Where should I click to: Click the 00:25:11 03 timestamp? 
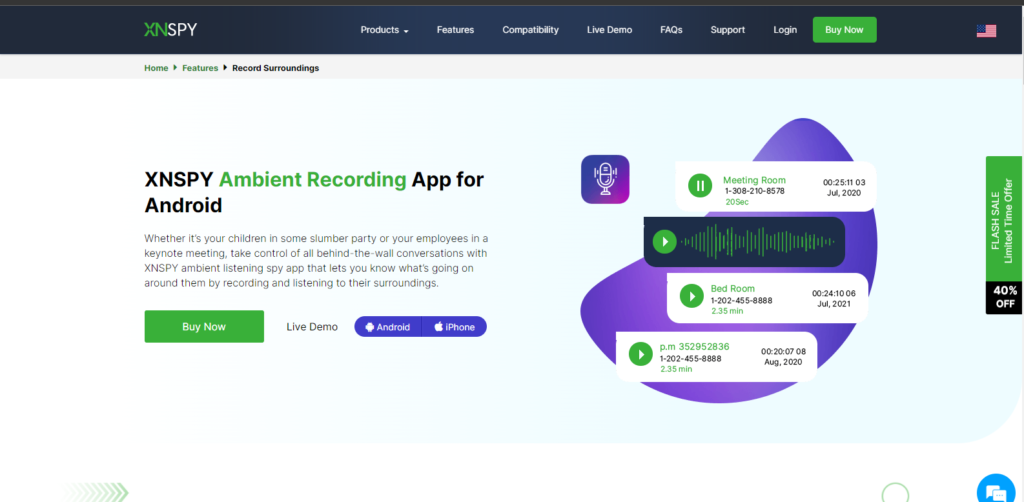(844, 182)
